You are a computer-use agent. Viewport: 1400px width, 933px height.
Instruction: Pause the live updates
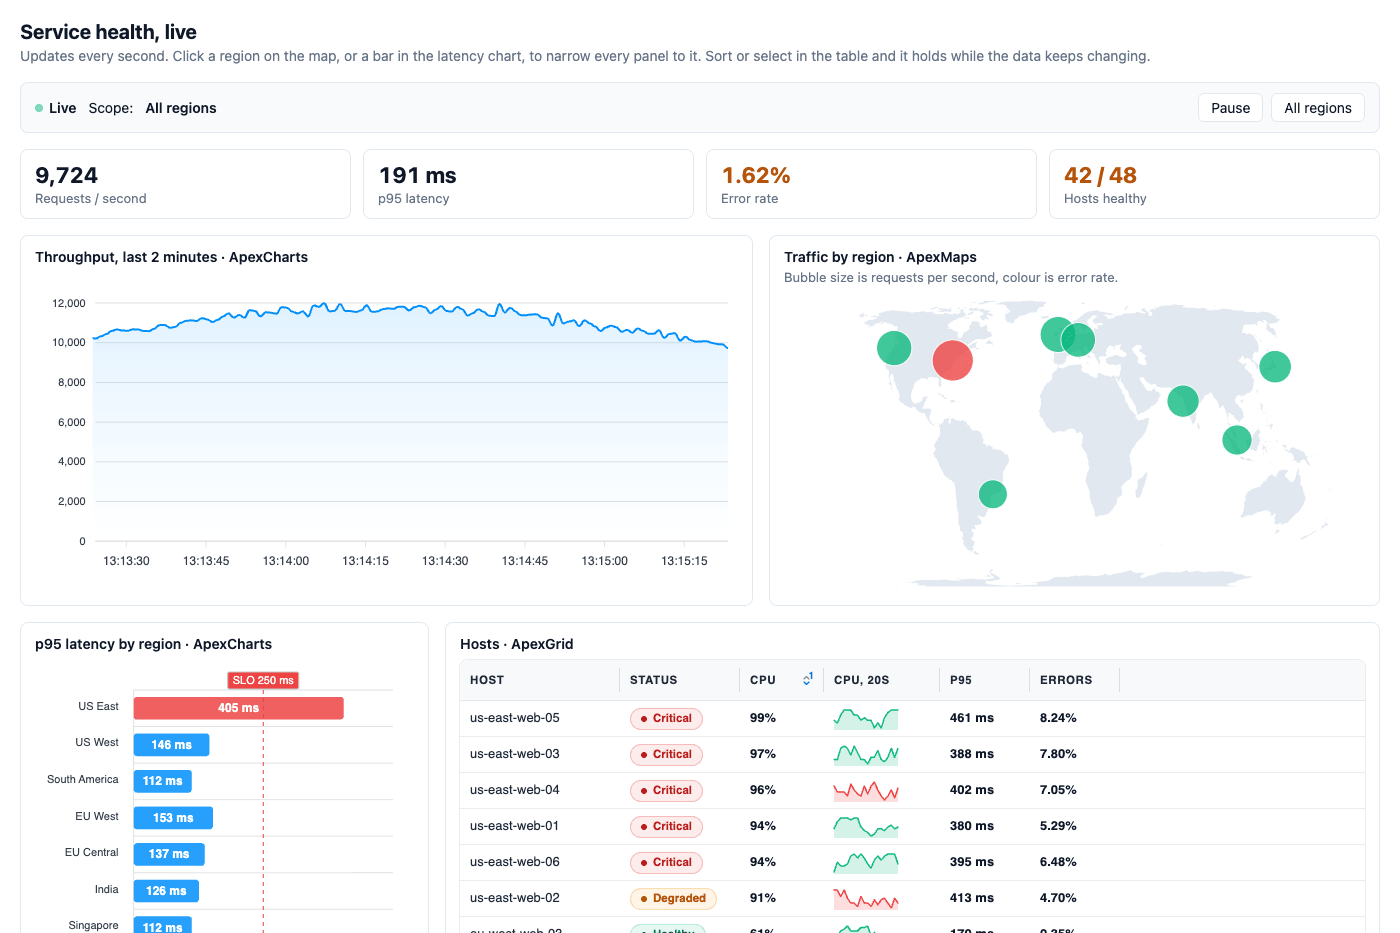tap(1230, 108)
